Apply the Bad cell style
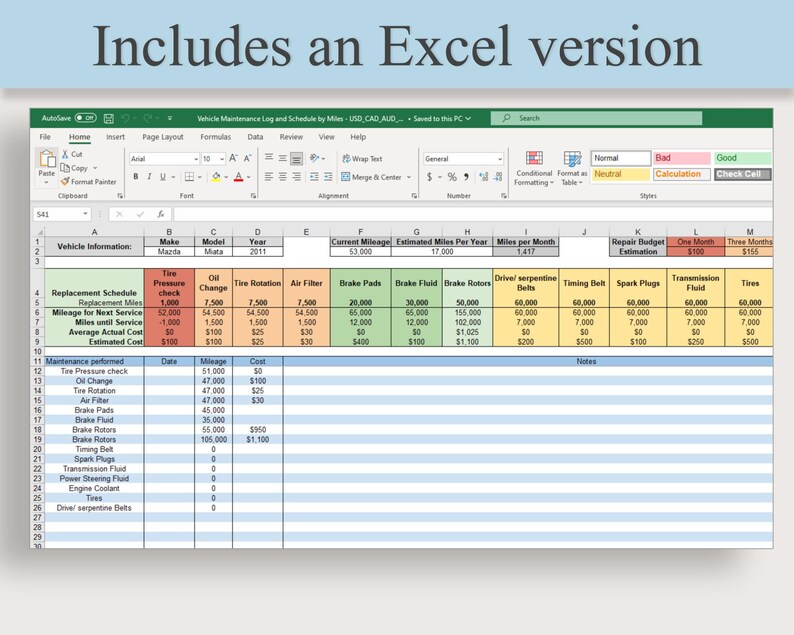794x635 pixels. (x=682, y=158)
